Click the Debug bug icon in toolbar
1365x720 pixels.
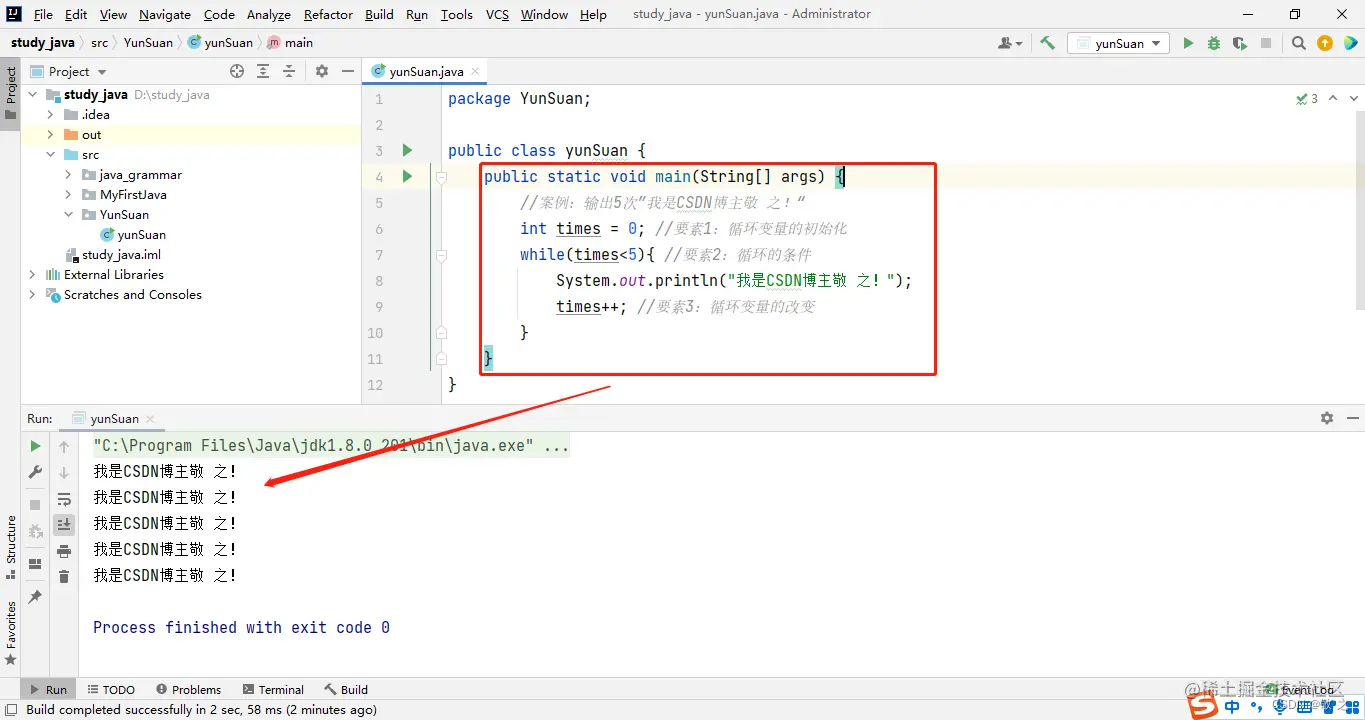click(1214, 43)
